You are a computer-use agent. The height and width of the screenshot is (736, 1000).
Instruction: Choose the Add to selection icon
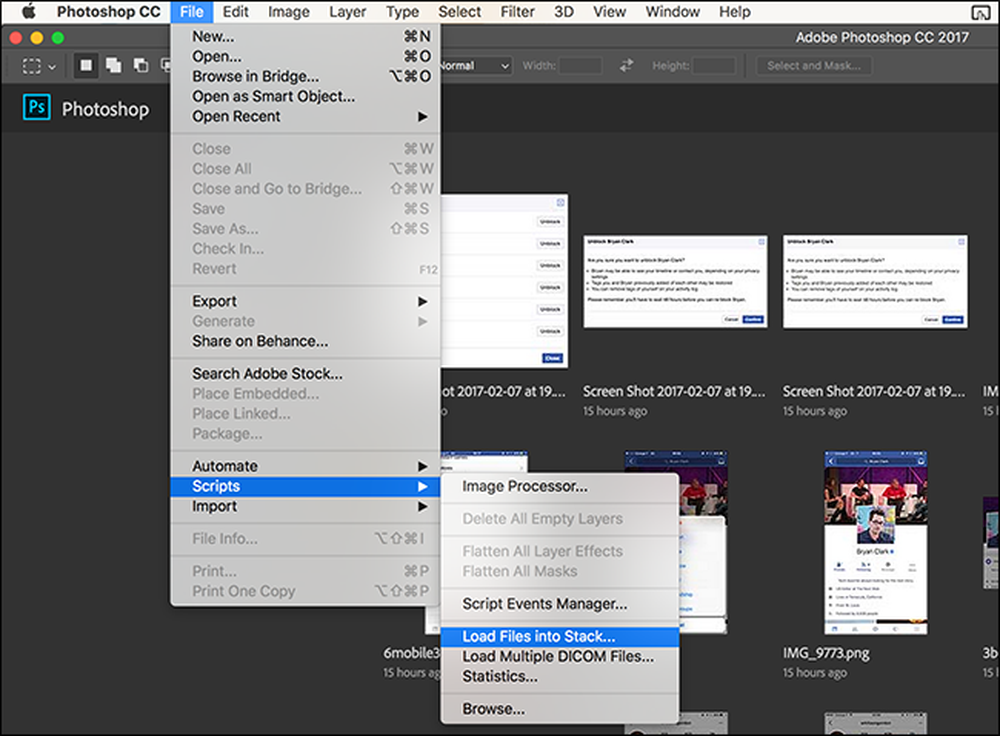[x=114, y=65]
